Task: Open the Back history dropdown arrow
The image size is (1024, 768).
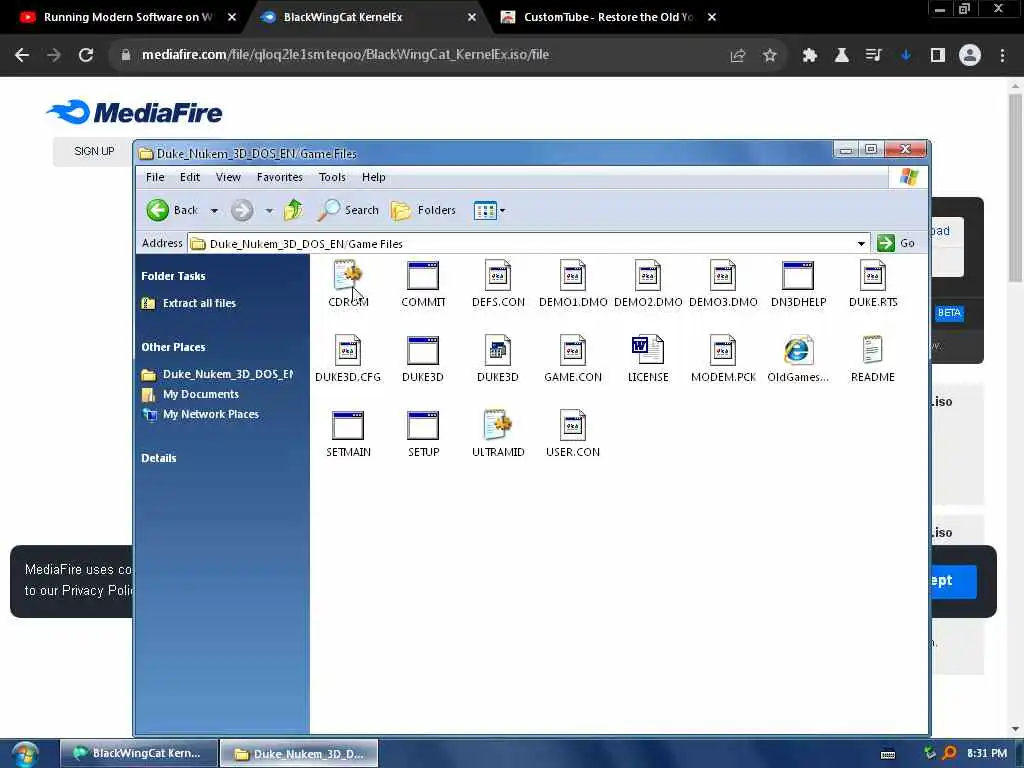Action: [x=214, y=211]
